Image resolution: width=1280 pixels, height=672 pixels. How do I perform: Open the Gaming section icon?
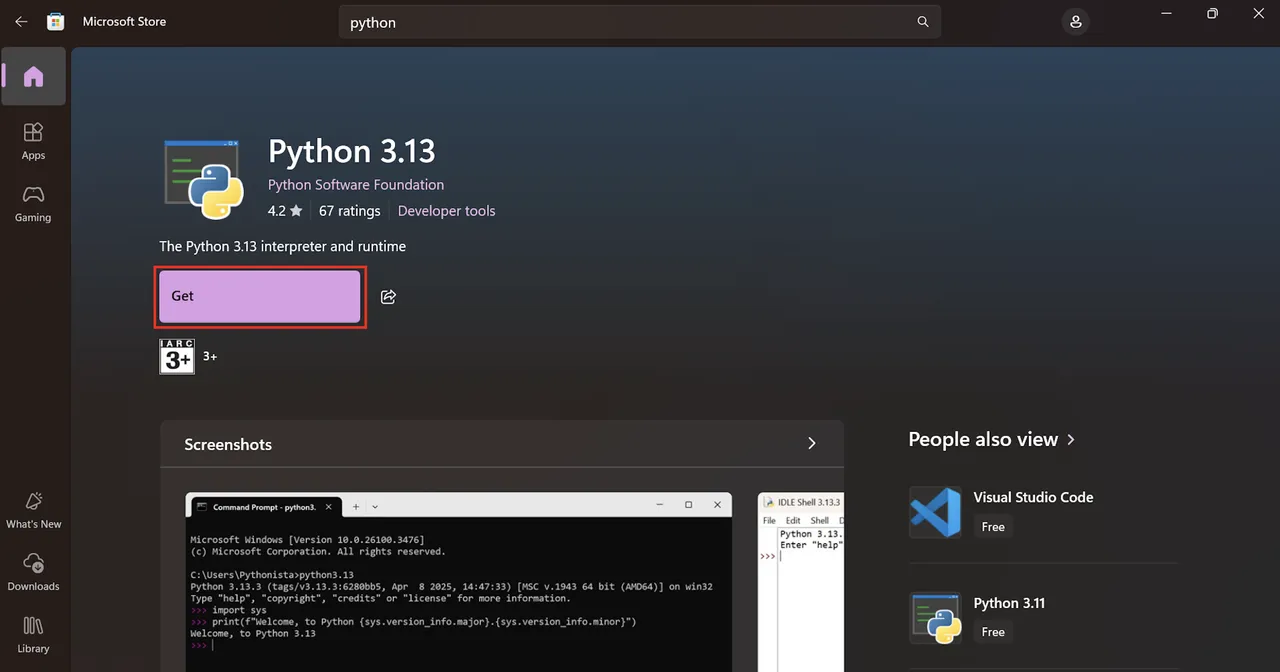[33, 203]
